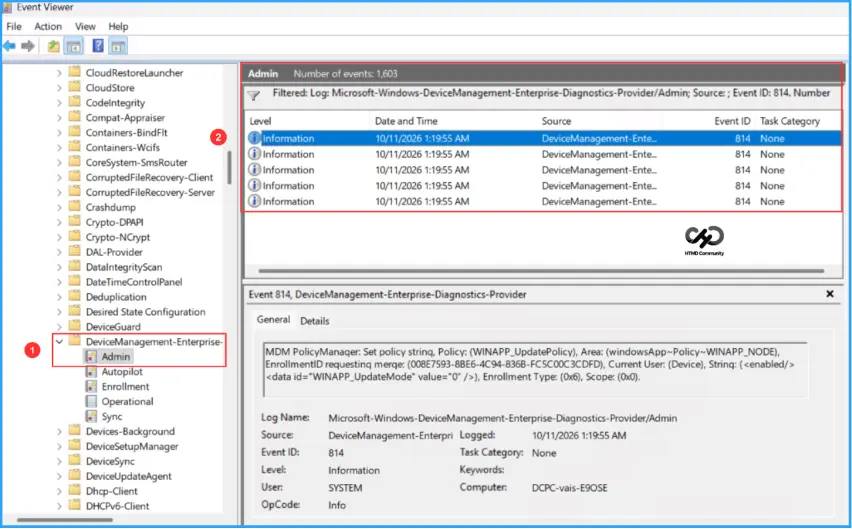This screenshot has height=529, width=852.
Task: Expand the CloudStore node
Action: 59,87
